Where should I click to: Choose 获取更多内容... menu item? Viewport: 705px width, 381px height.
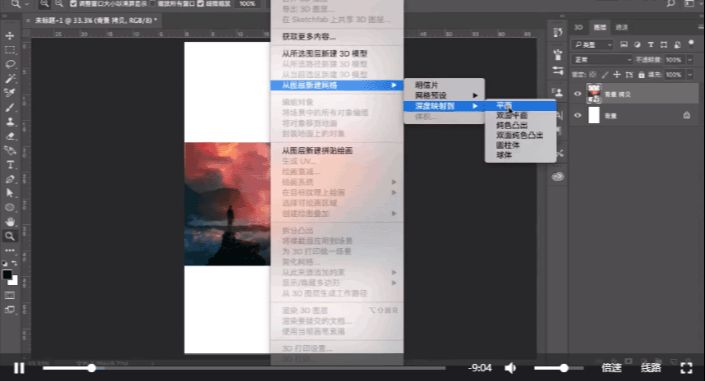[337, 36]
